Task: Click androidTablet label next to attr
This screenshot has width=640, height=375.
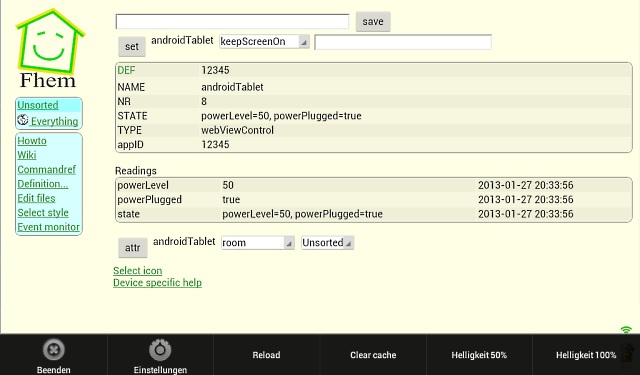Action: [184, 242]
